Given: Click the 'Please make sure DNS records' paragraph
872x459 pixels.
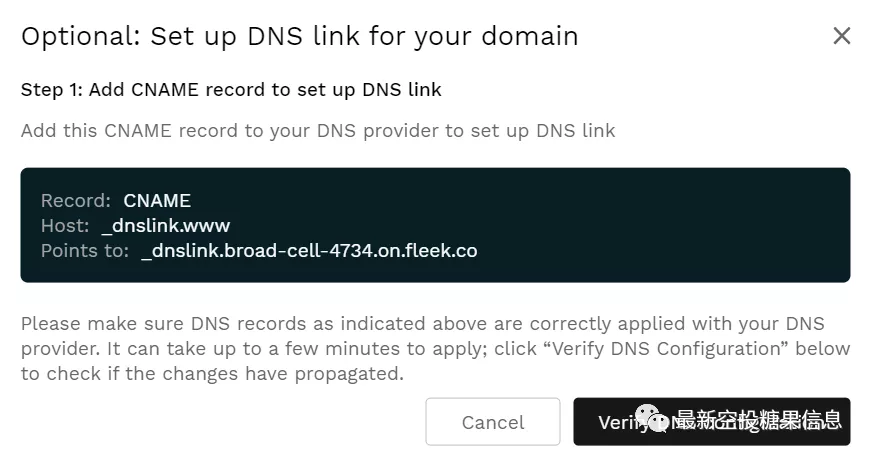Looking at the screenshot, I should [435, 348].
